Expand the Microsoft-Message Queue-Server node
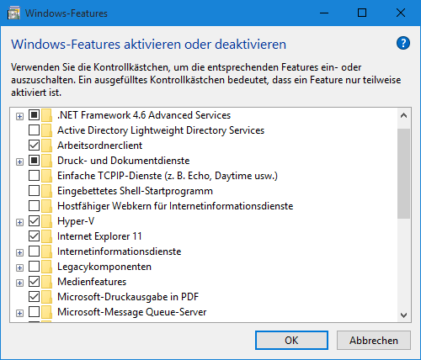The width and height of the screenshot is (421, 360). (20, 313)
